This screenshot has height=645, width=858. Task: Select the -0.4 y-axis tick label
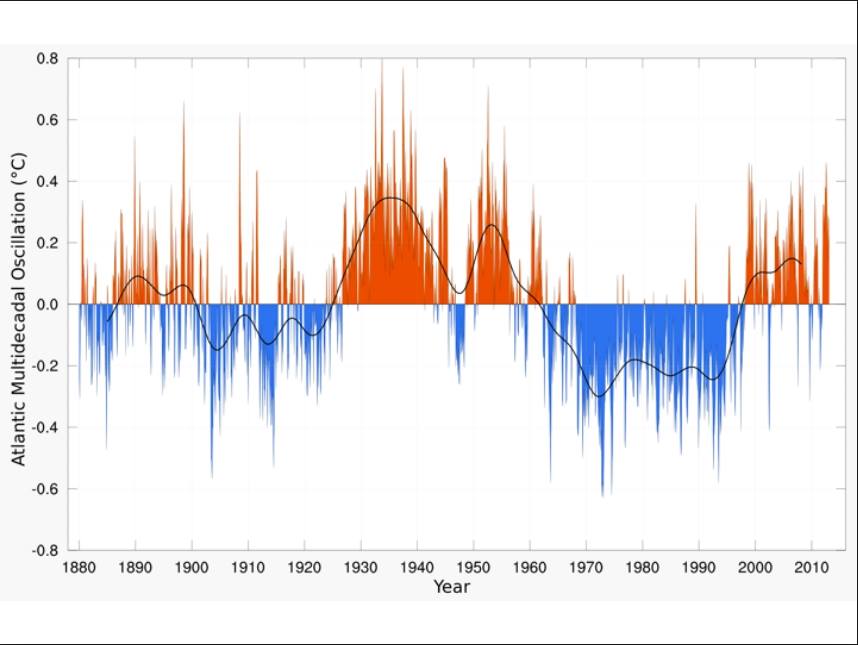(x=46, y=427)
